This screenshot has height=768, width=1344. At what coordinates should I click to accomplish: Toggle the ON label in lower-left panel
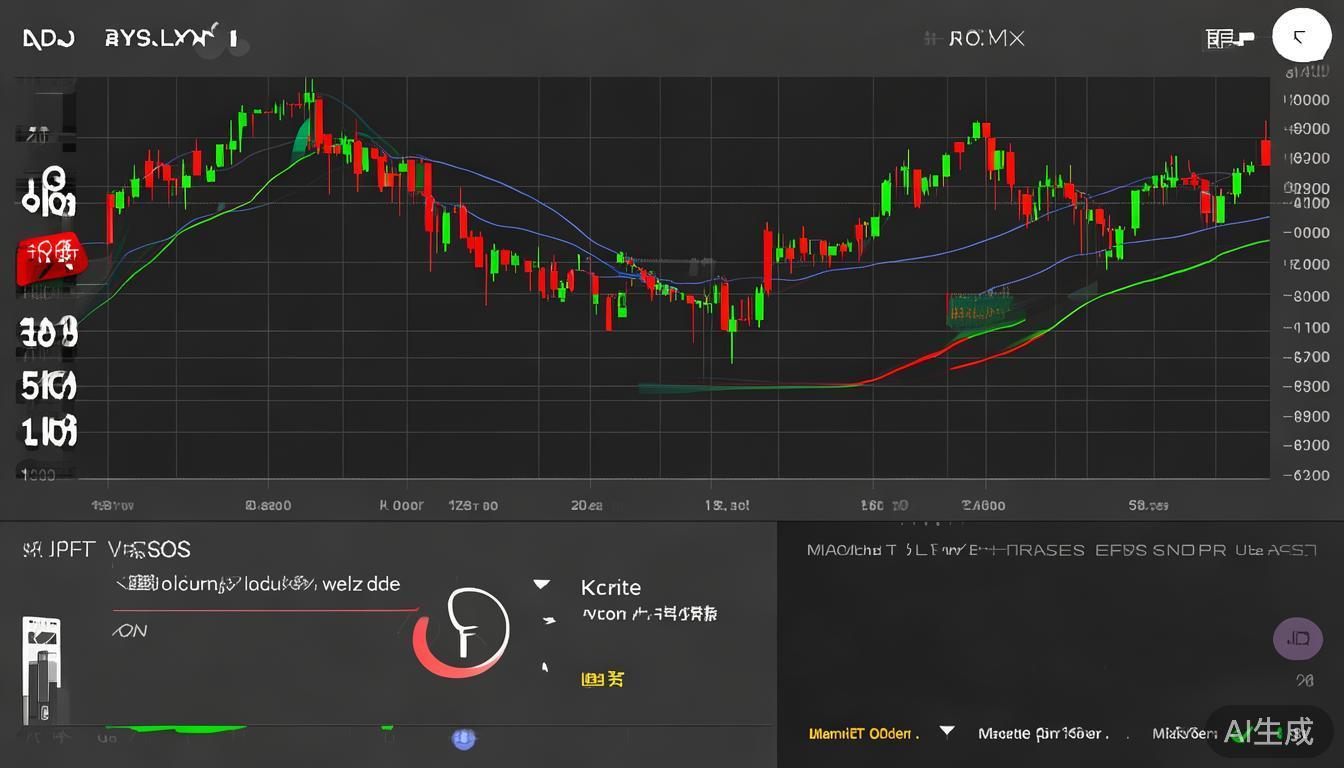pyautogui.click(x=130, y=631)
